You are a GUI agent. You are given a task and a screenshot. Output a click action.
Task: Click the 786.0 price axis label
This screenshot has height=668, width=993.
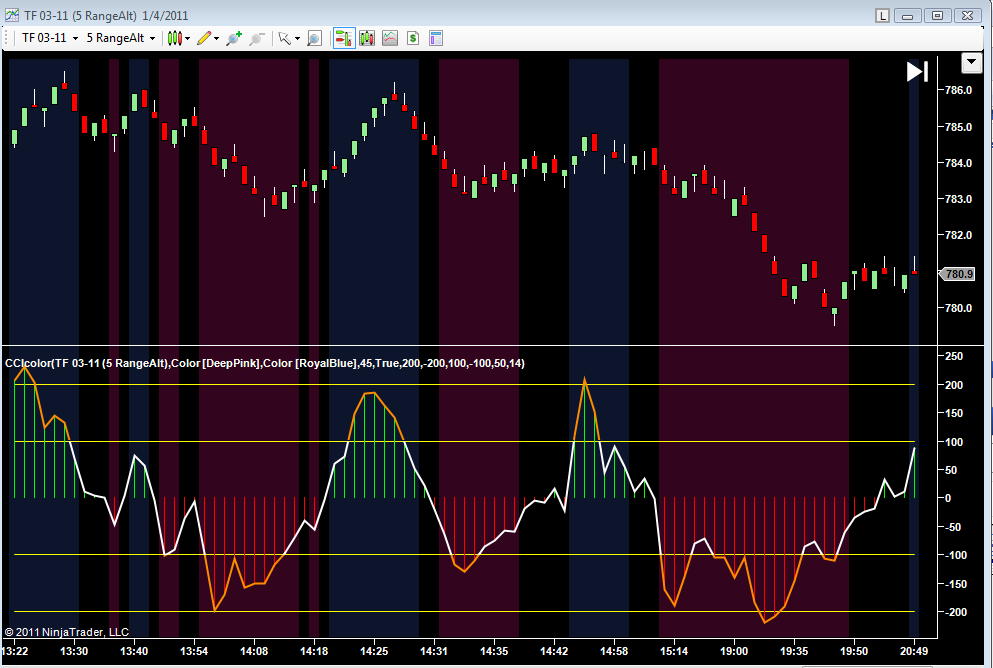click(958, 91)
